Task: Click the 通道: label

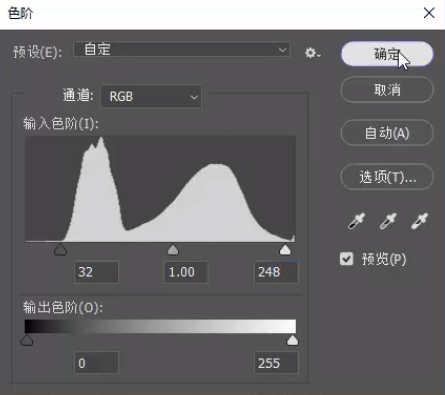Action: click(78, 95)
